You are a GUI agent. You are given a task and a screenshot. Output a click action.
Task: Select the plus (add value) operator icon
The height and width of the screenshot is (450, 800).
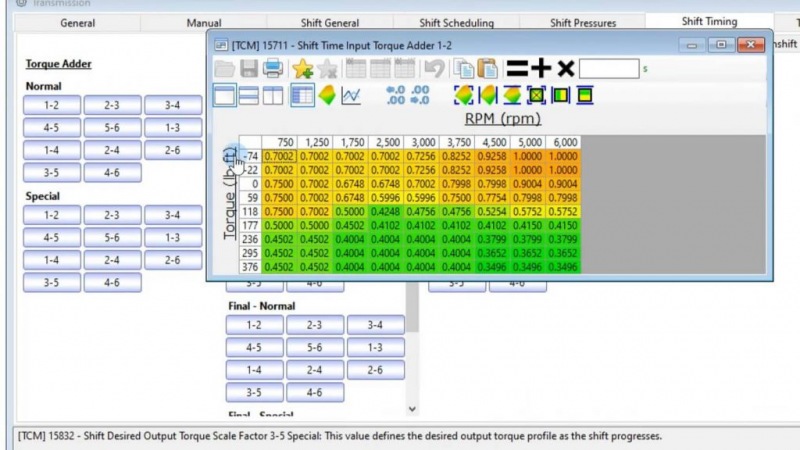541,69
